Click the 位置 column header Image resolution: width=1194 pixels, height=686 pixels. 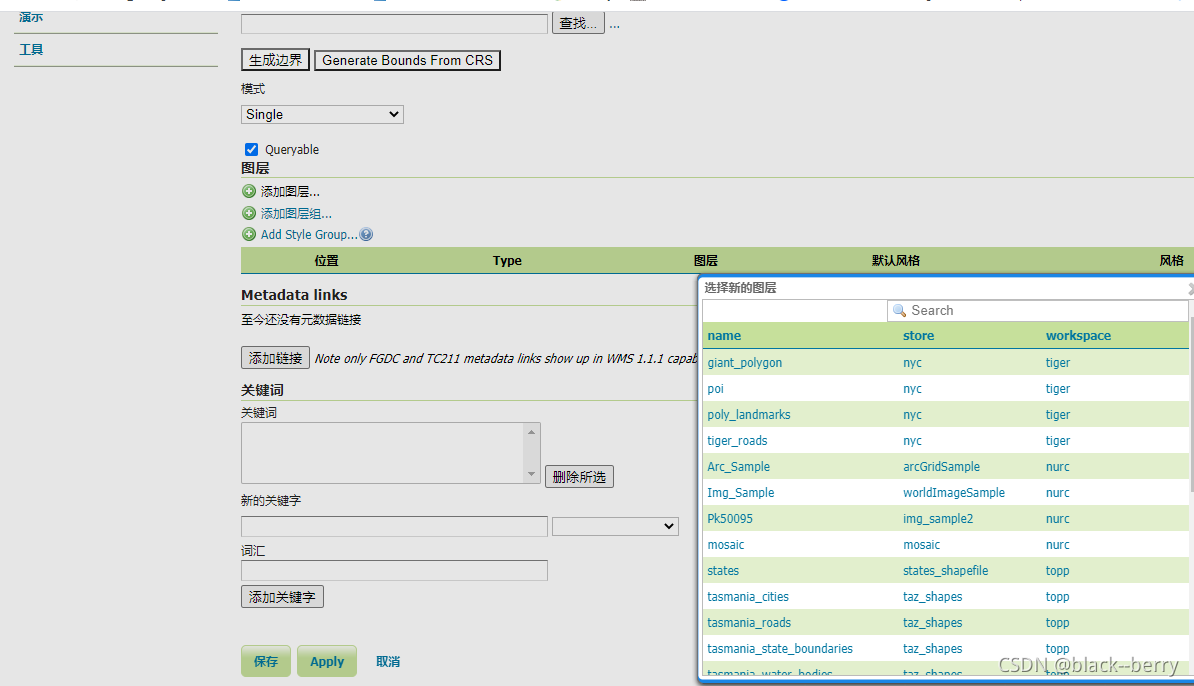[x=327, y=260]
